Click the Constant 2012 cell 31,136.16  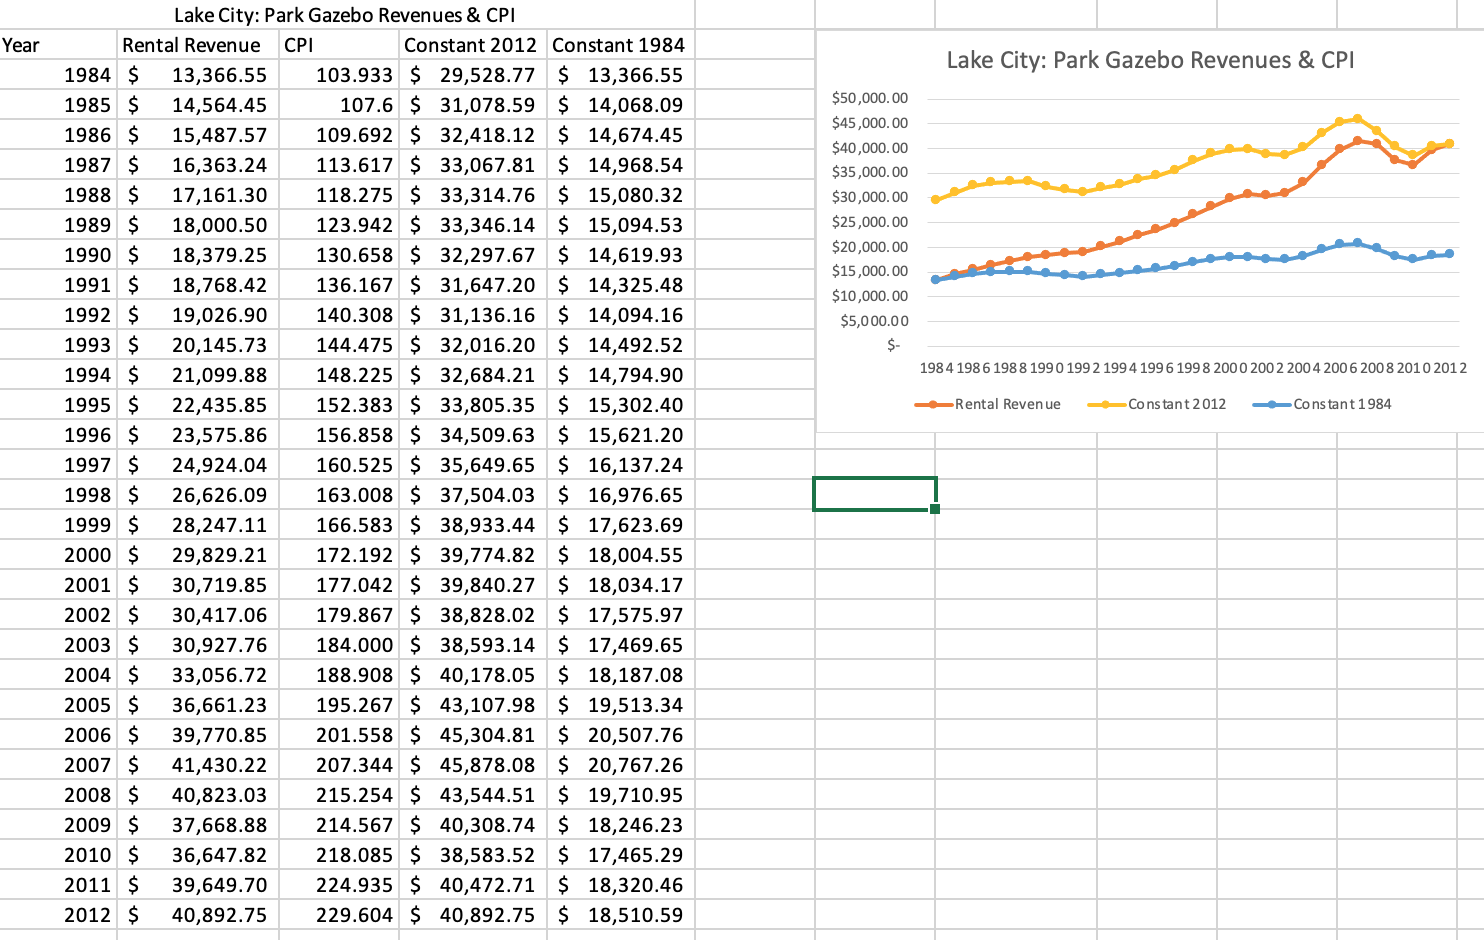[473, 315]
